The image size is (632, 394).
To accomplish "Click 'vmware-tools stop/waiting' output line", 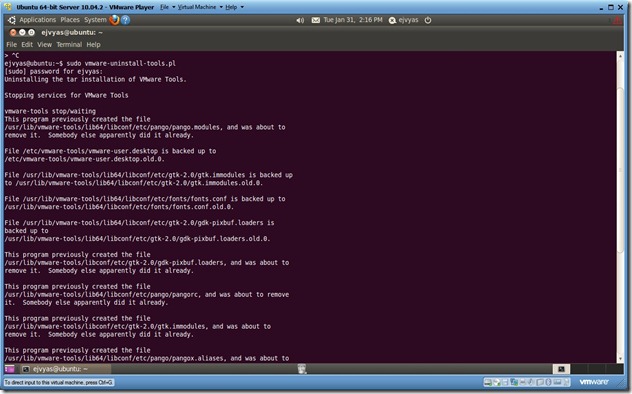I will click(50, 111).
